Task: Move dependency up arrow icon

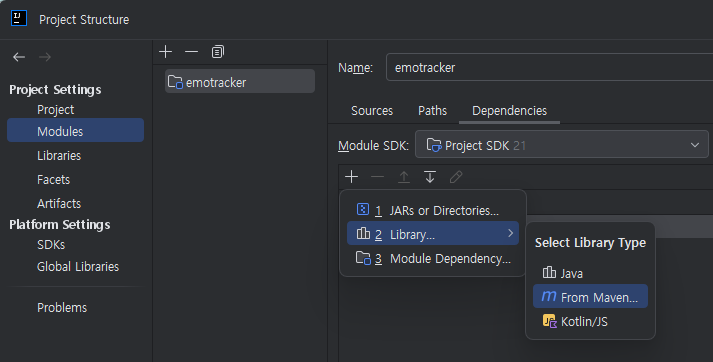Action: click(404, 177)
